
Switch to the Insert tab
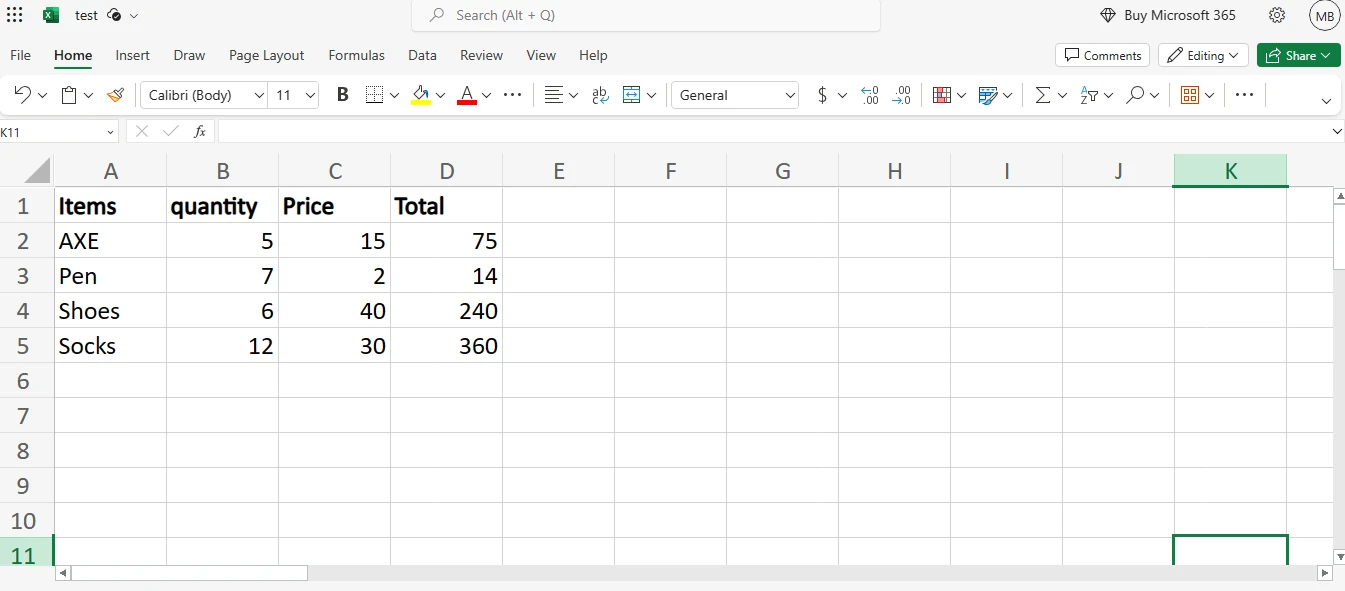[x=132, y=55]
